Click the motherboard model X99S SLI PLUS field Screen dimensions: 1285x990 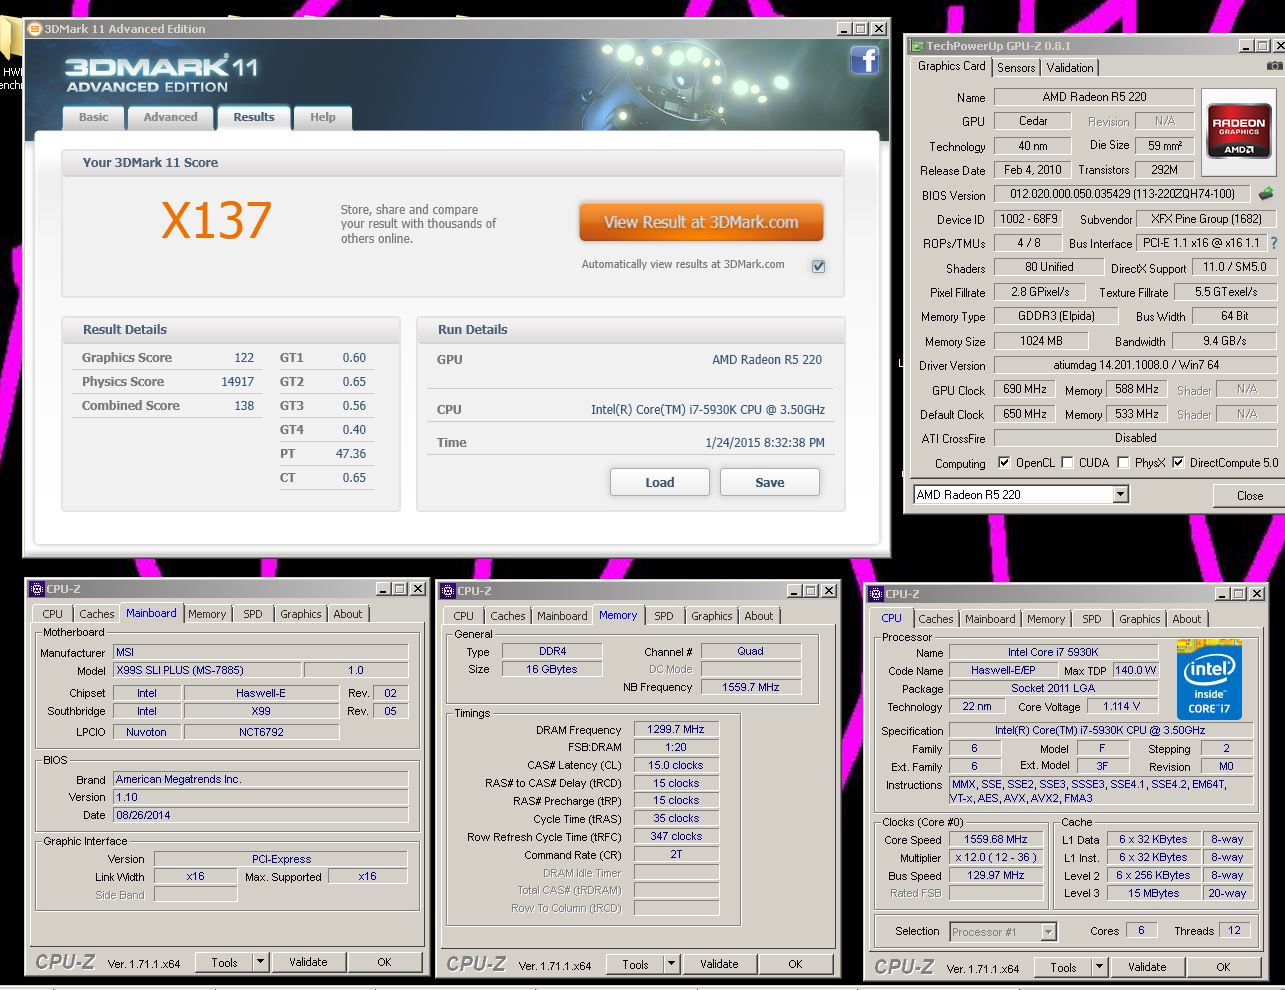[205, 670]
